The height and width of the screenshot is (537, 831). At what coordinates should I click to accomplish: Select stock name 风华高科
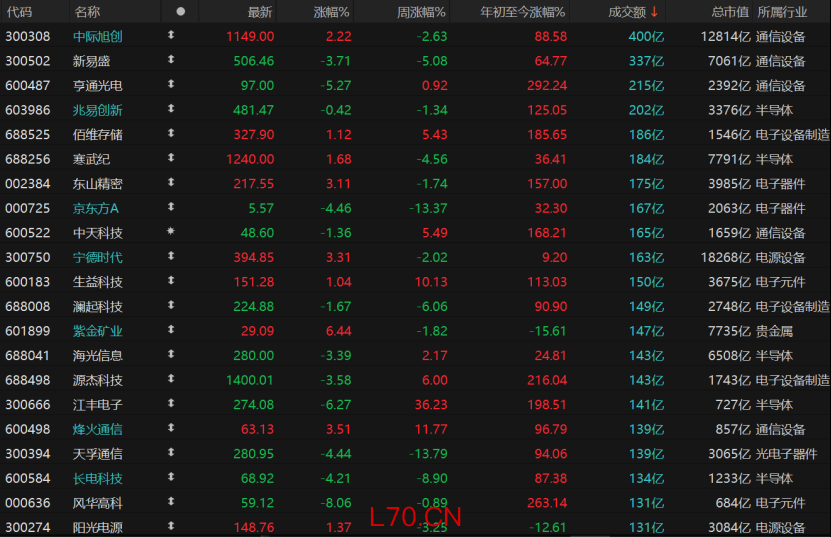click(x=98, y=503)
